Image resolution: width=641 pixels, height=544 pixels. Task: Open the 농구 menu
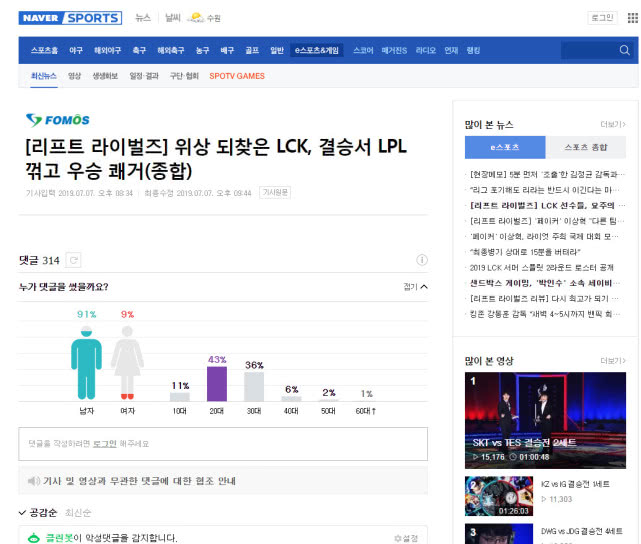pos(202,50)
